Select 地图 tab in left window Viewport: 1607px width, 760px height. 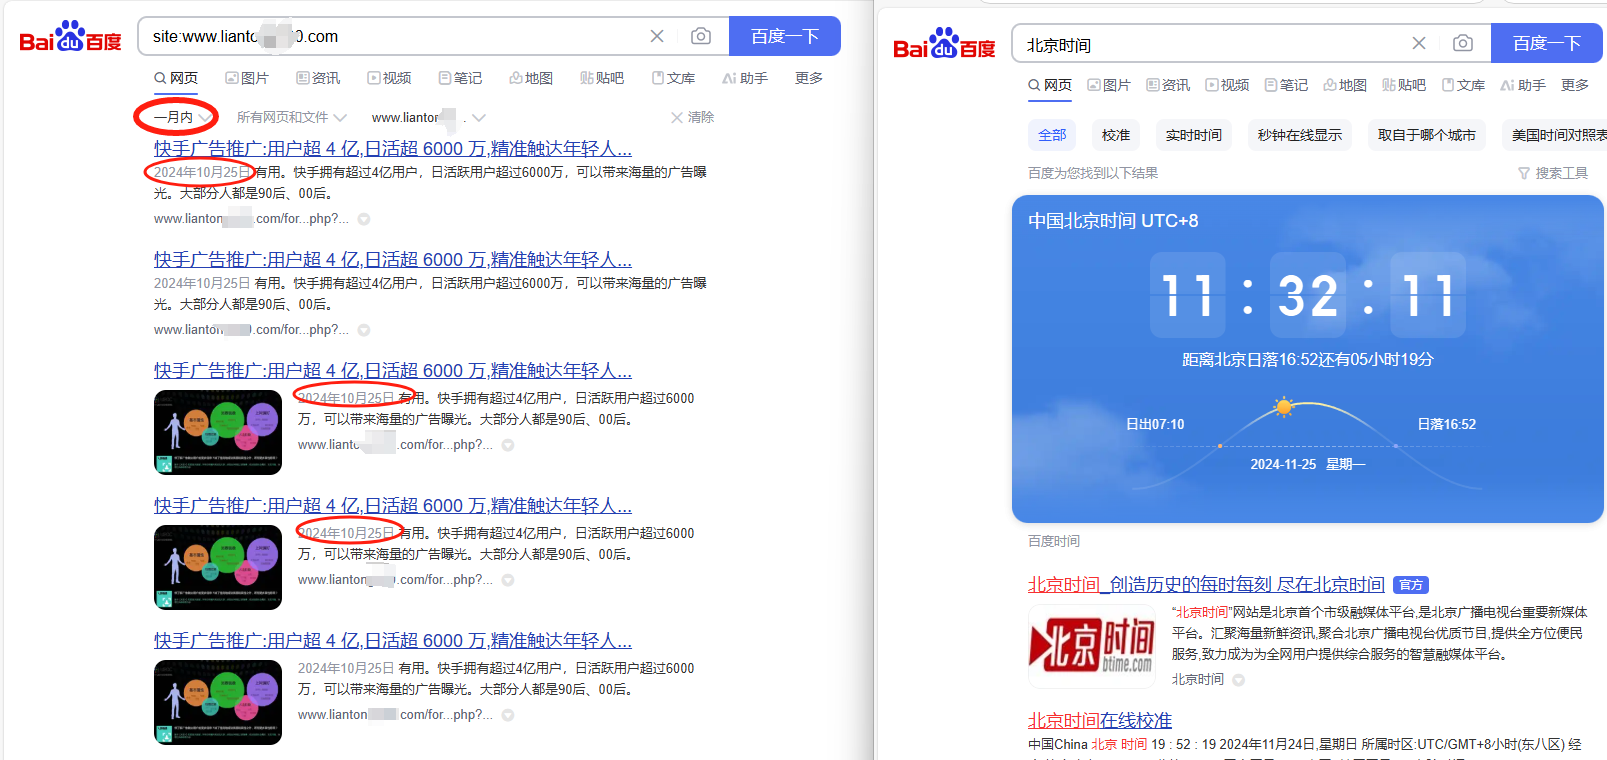tap(531, 78)
